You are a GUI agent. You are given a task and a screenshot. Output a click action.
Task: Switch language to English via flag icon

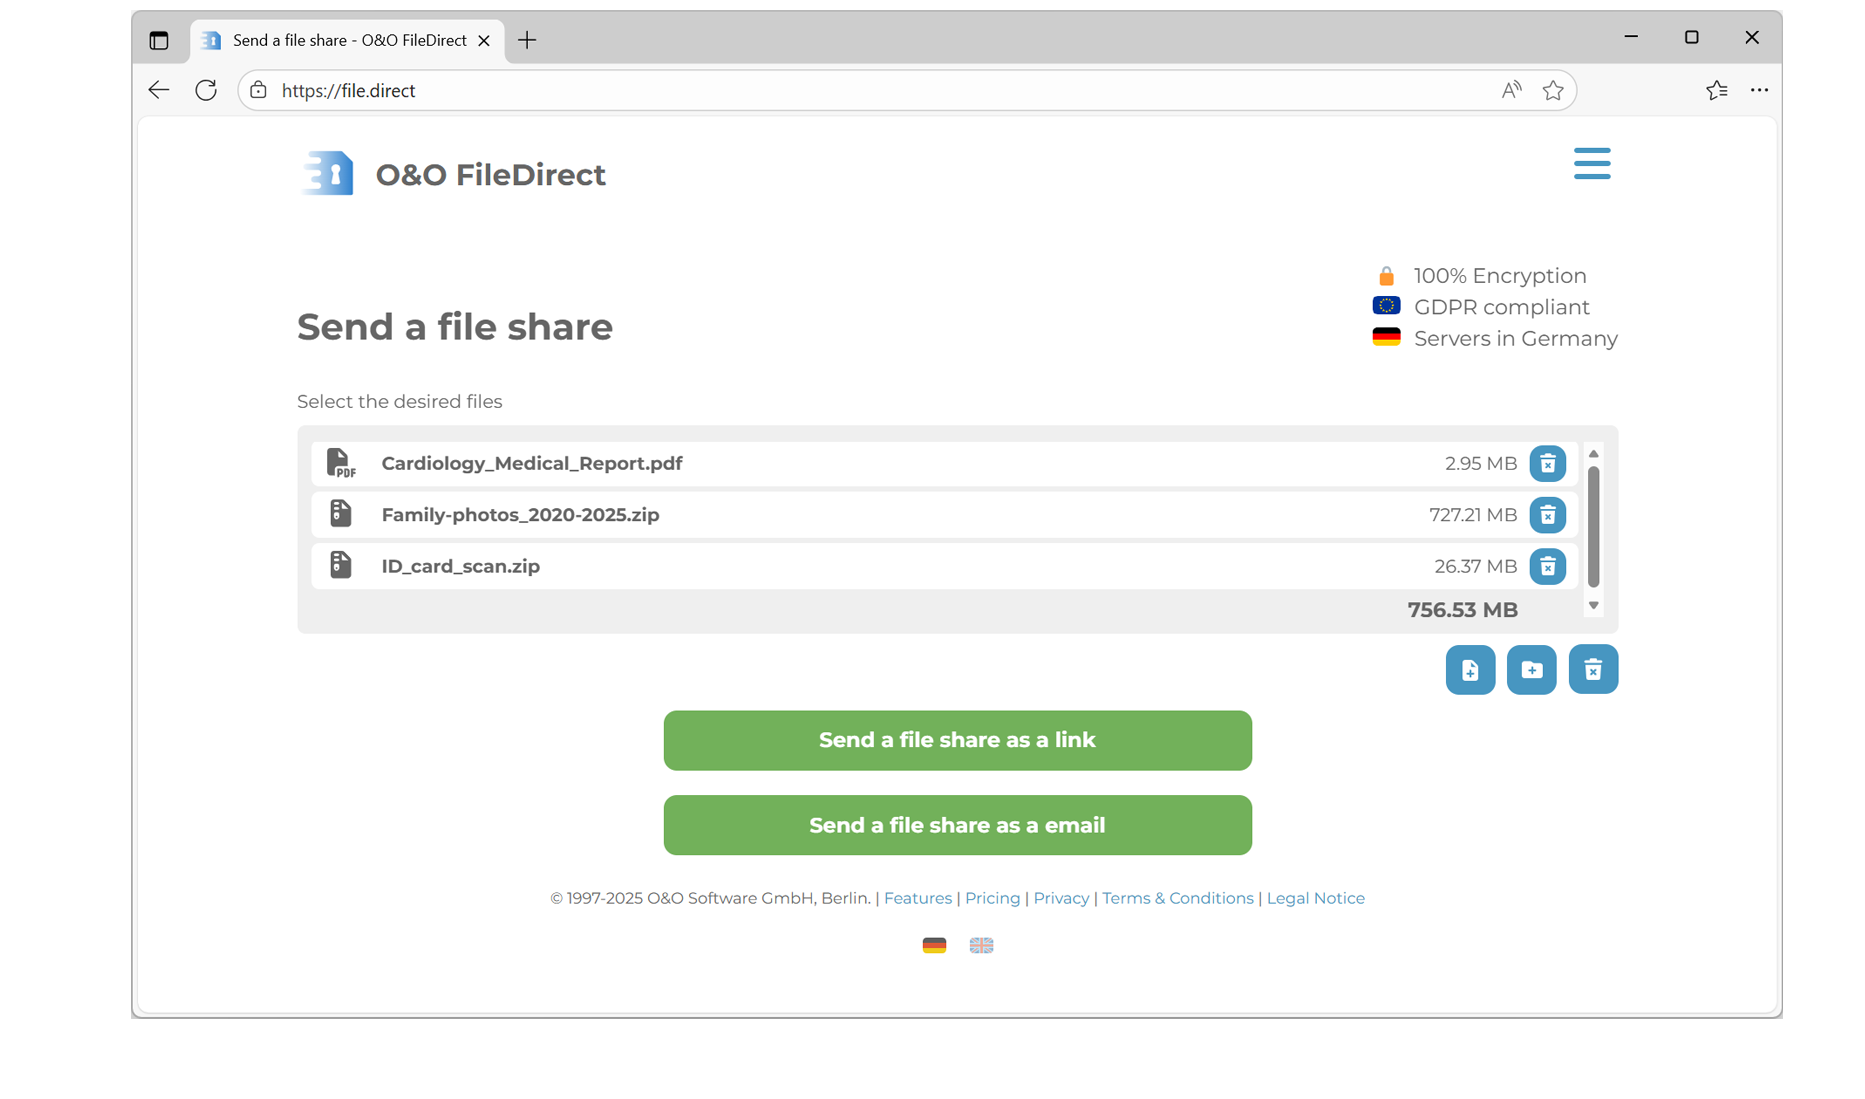[x=981, y=944]
